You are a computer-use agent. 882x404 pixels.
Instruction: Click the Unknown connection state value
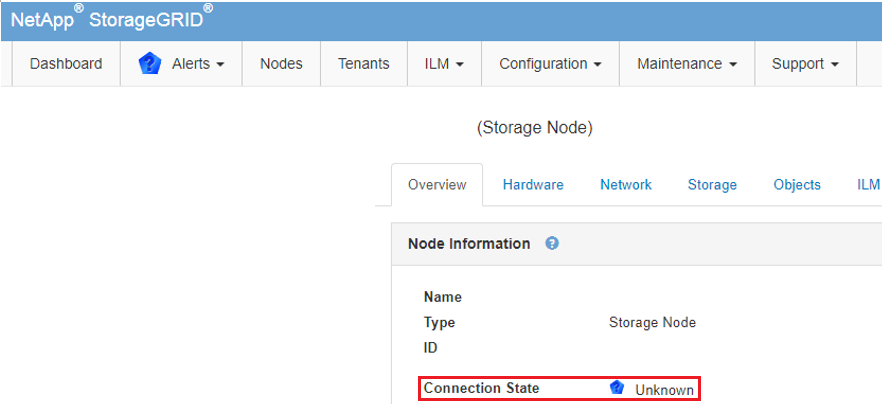[664, 390]
